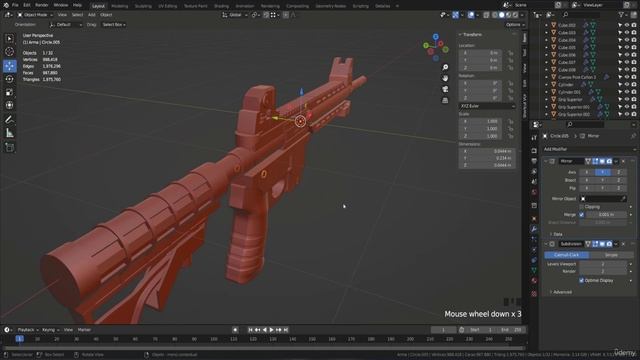The image size is (640, 360).
Task: Open the Object Mode dropdown
Action: [35, 15]
